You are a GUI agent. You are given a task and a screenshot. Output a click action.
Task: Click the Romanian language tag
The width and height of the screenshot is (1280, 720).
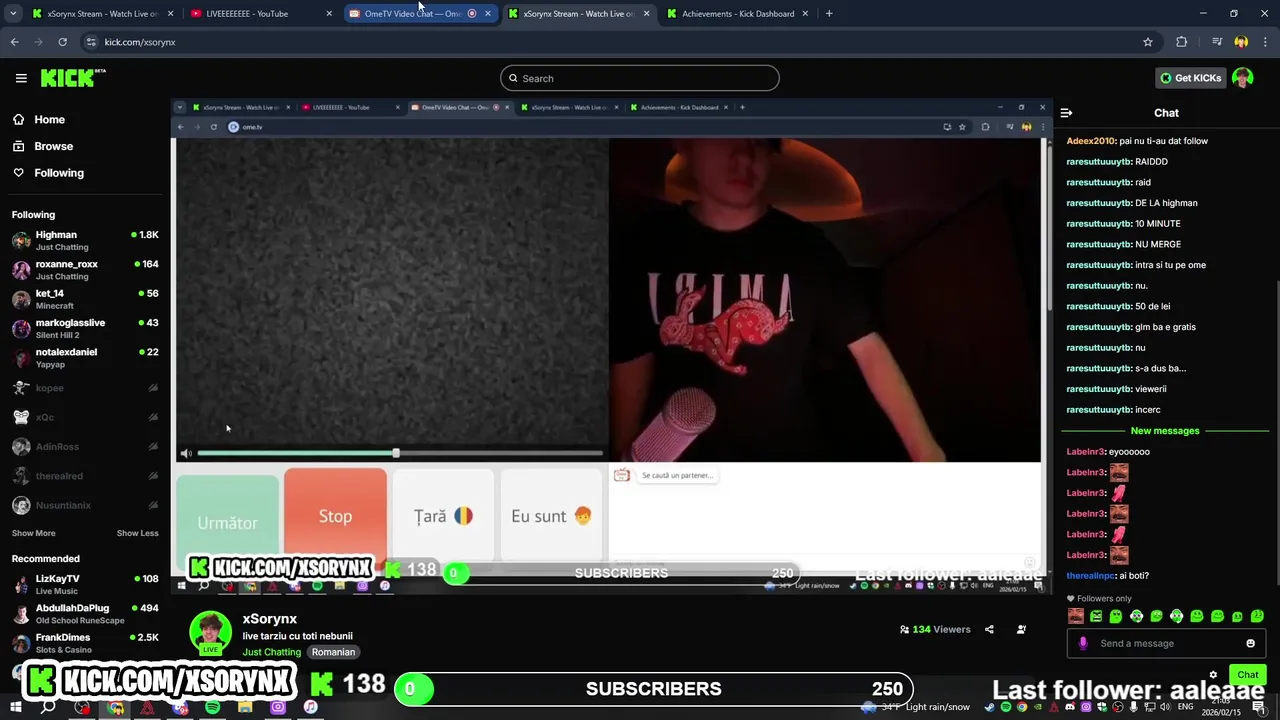click(x=333, y=652)
